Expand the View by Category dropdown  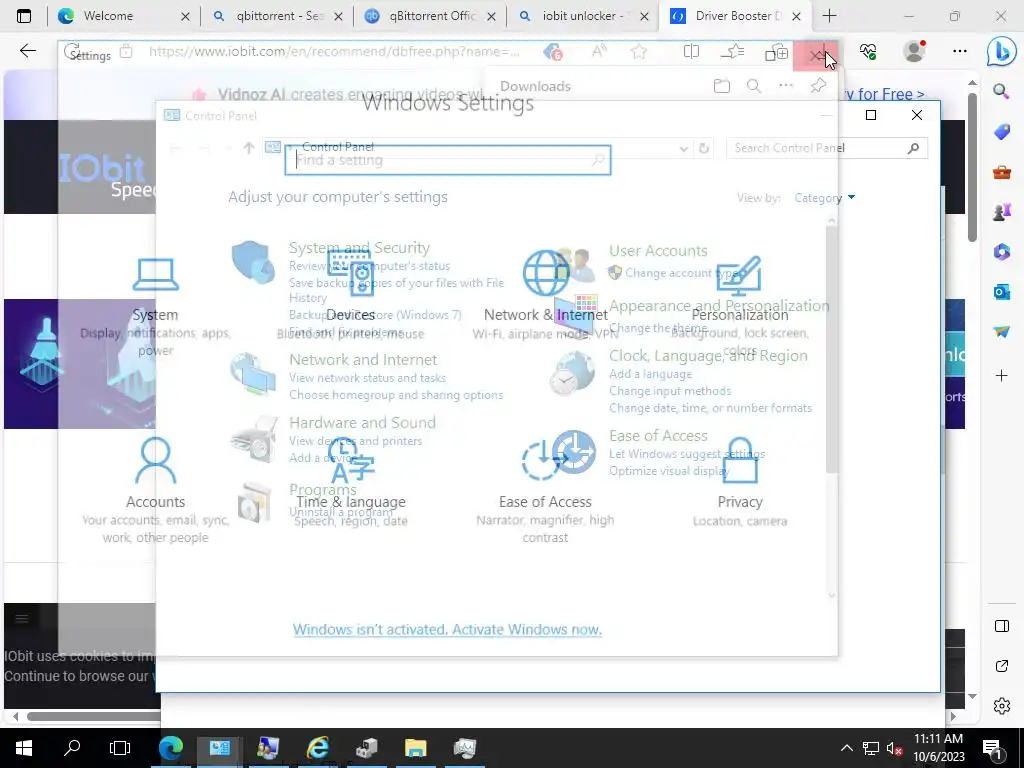coord(824,198)
